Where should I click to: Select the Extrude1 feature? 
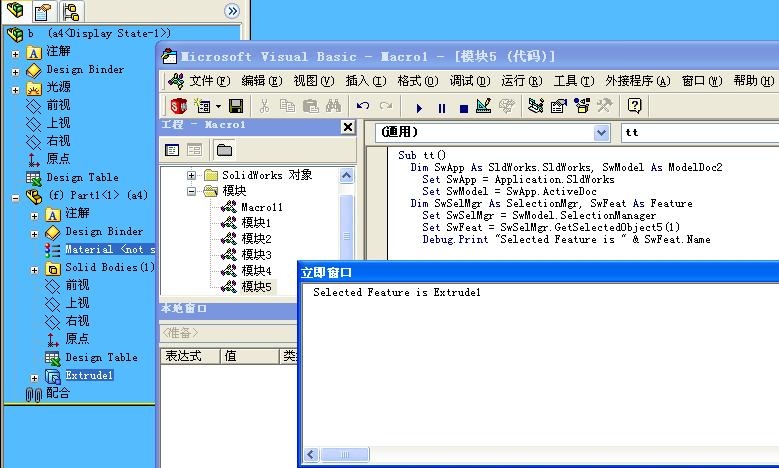[89, 375]
